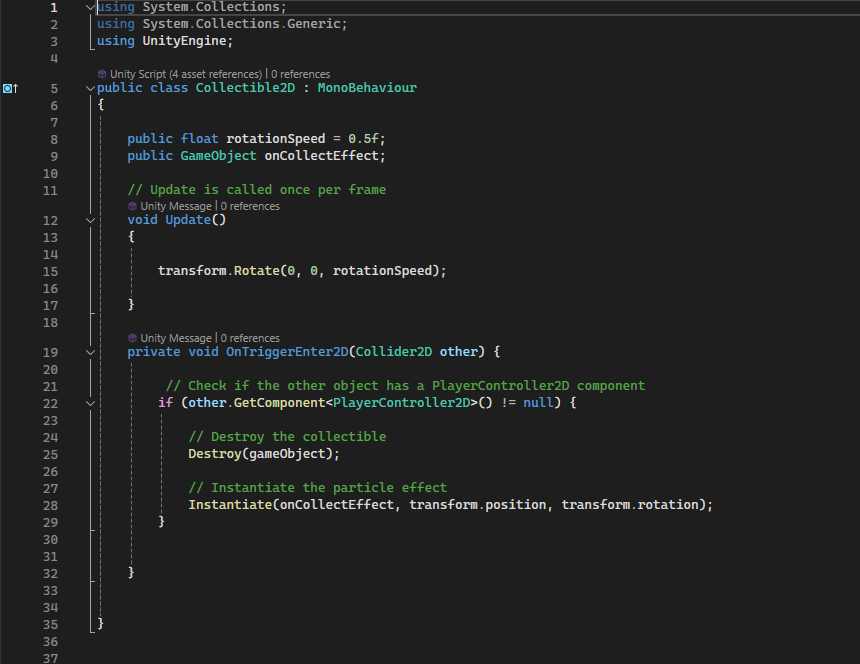Click the Destroy(gameObject) statement
This screenshot has width=860, height=664.
tap(264, 454)
